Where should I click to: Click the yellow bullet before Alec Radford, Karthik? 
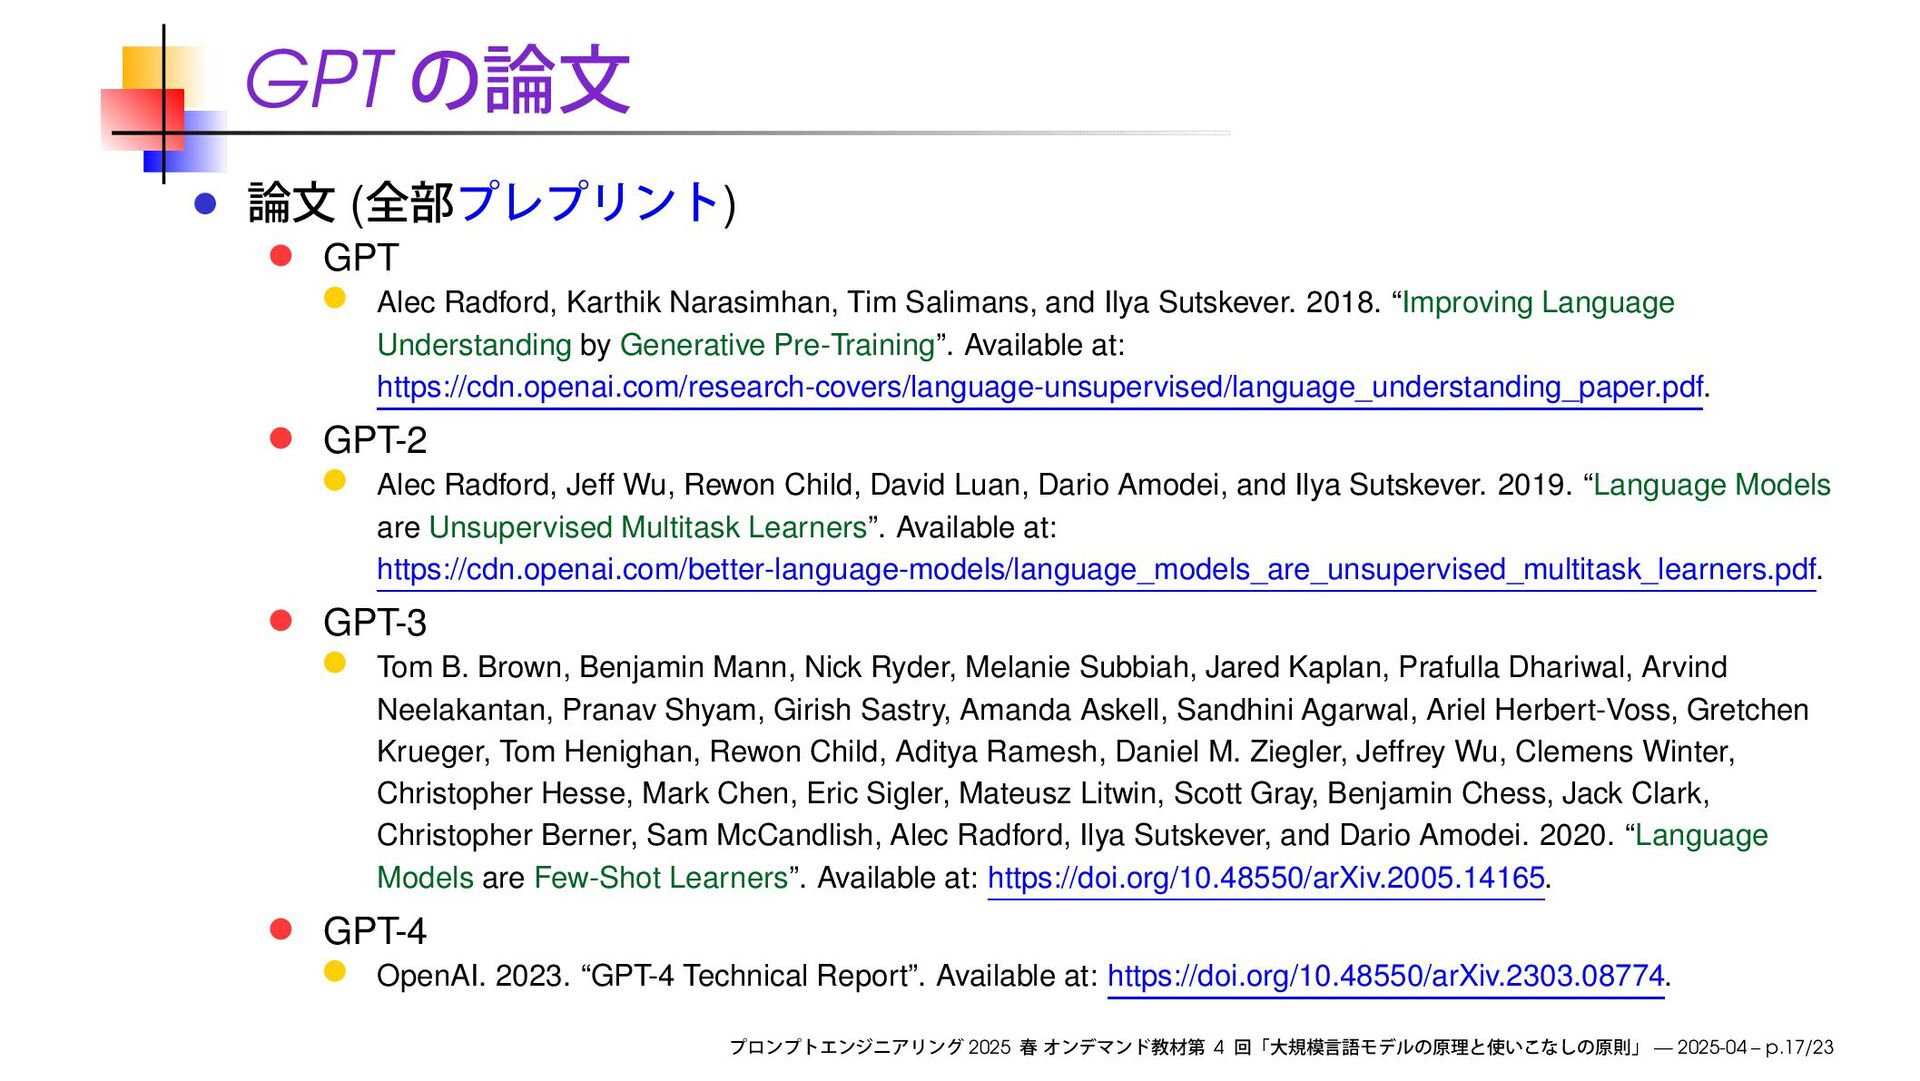coord(335,298)
